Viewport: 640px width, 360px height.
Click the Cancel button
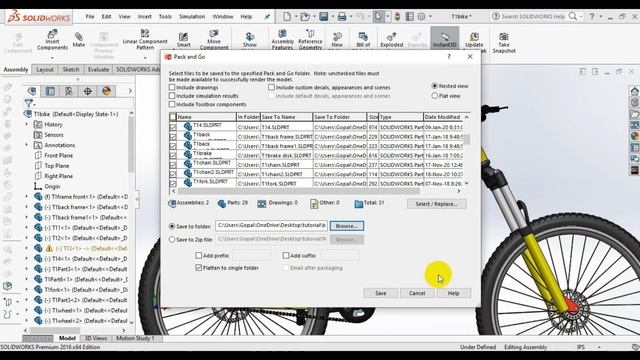[x=417, y=293]
